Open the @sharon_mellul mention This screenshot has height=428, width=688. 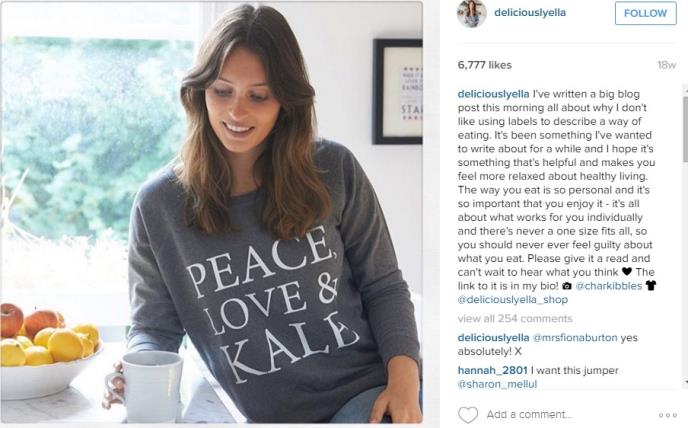497,385
